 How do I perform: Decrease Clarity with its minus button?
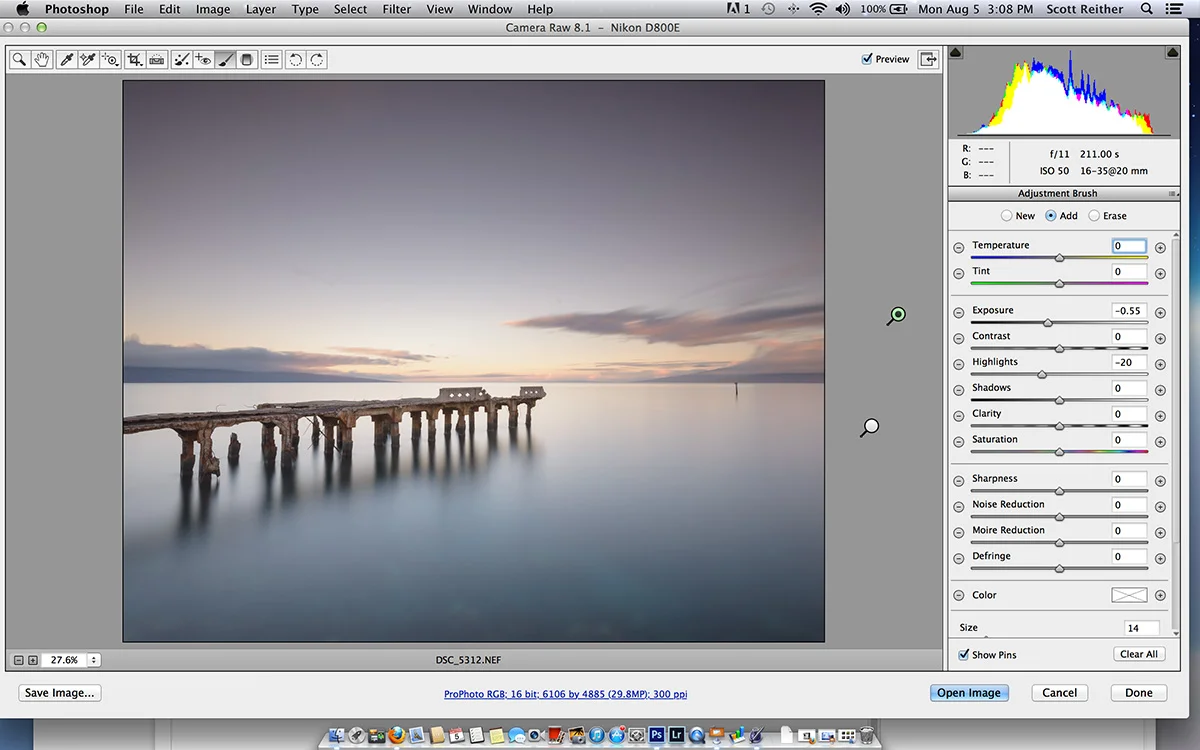tap(958, 415)
